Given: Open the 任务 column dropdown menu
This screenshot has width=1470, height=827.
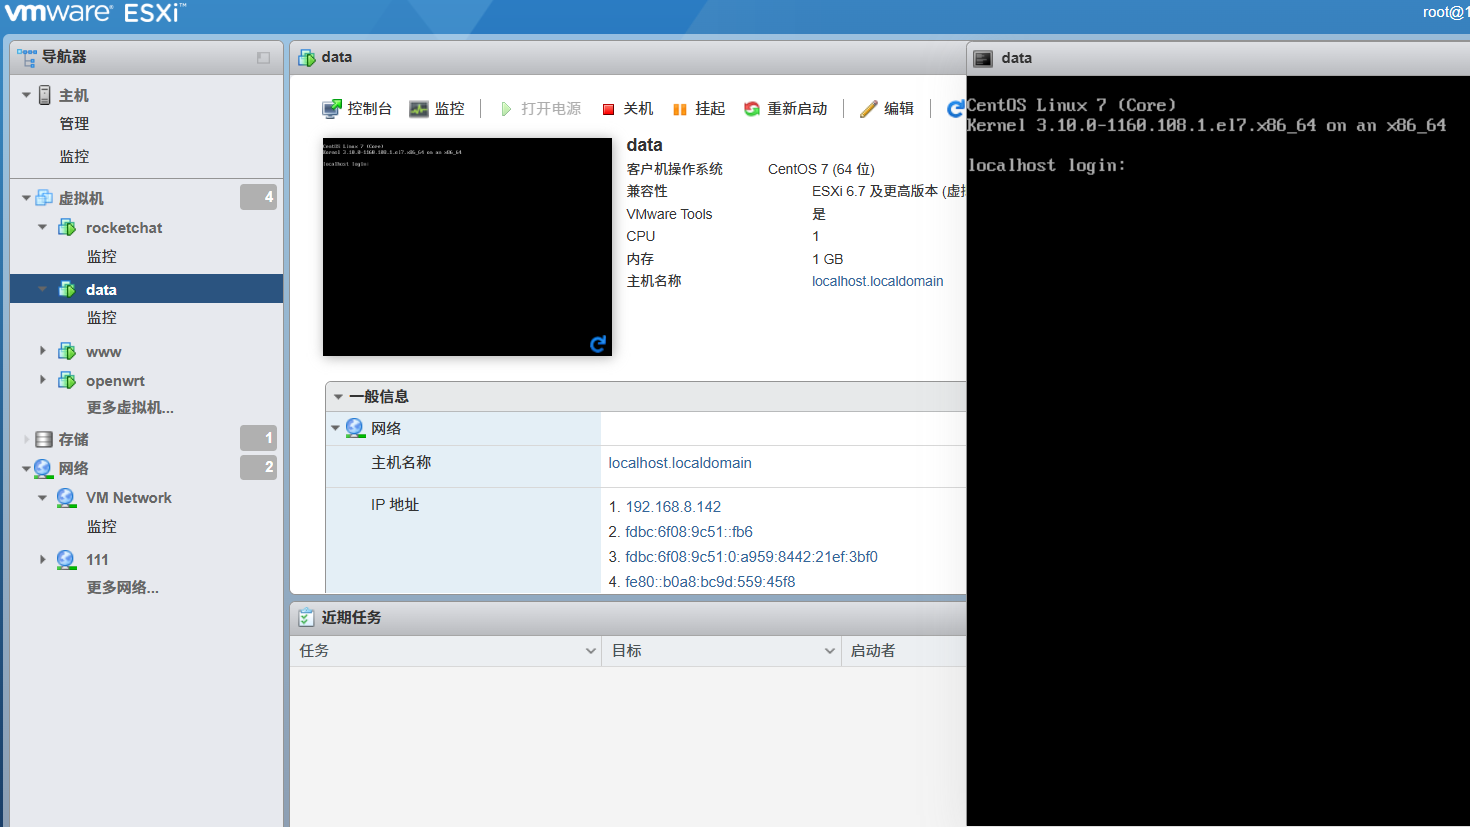Looking at the screenshot, I should (590, 651).
